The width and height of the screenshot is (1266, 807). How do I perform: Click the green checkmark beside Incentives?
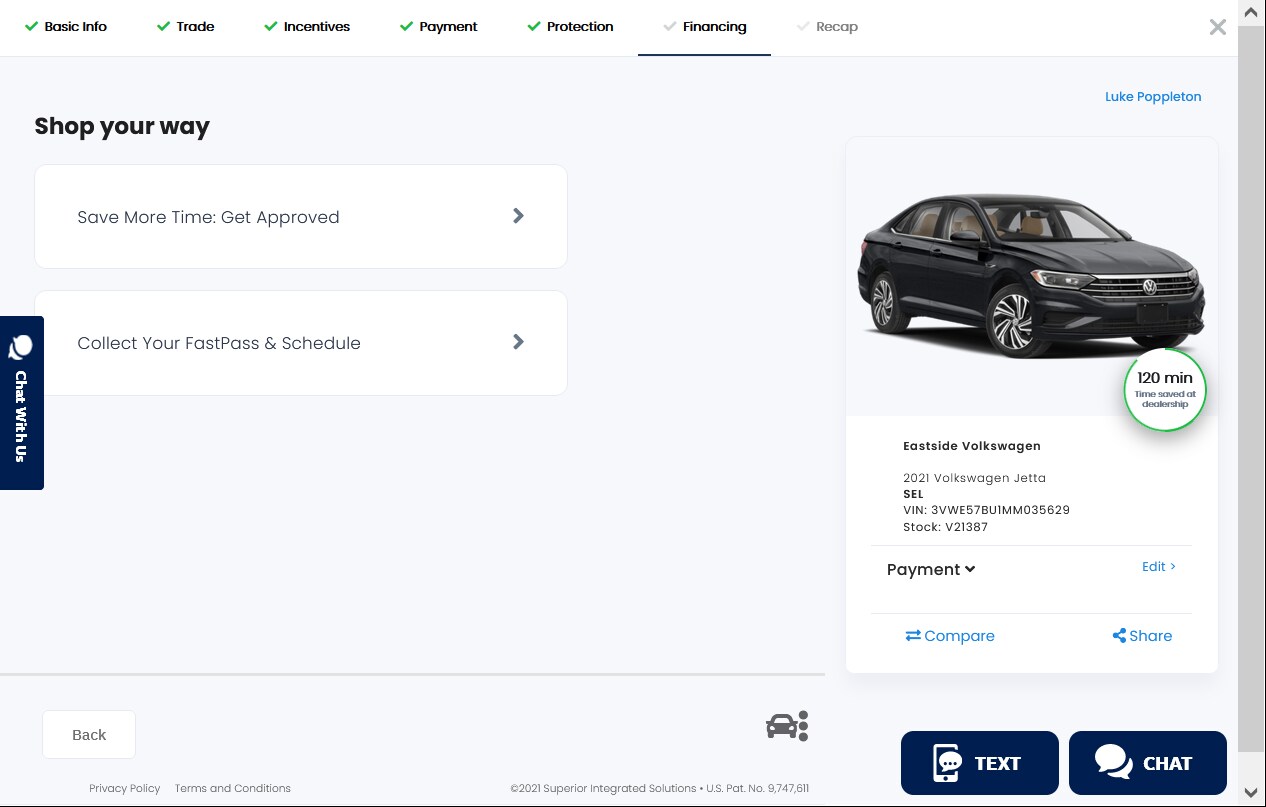point(270,27)
